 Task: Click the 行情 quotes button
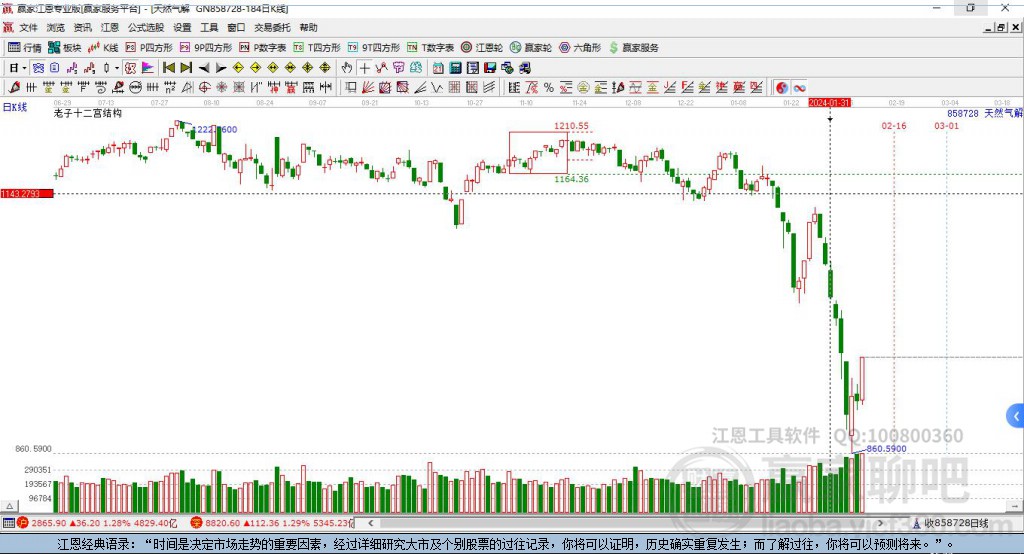(25, 48)
